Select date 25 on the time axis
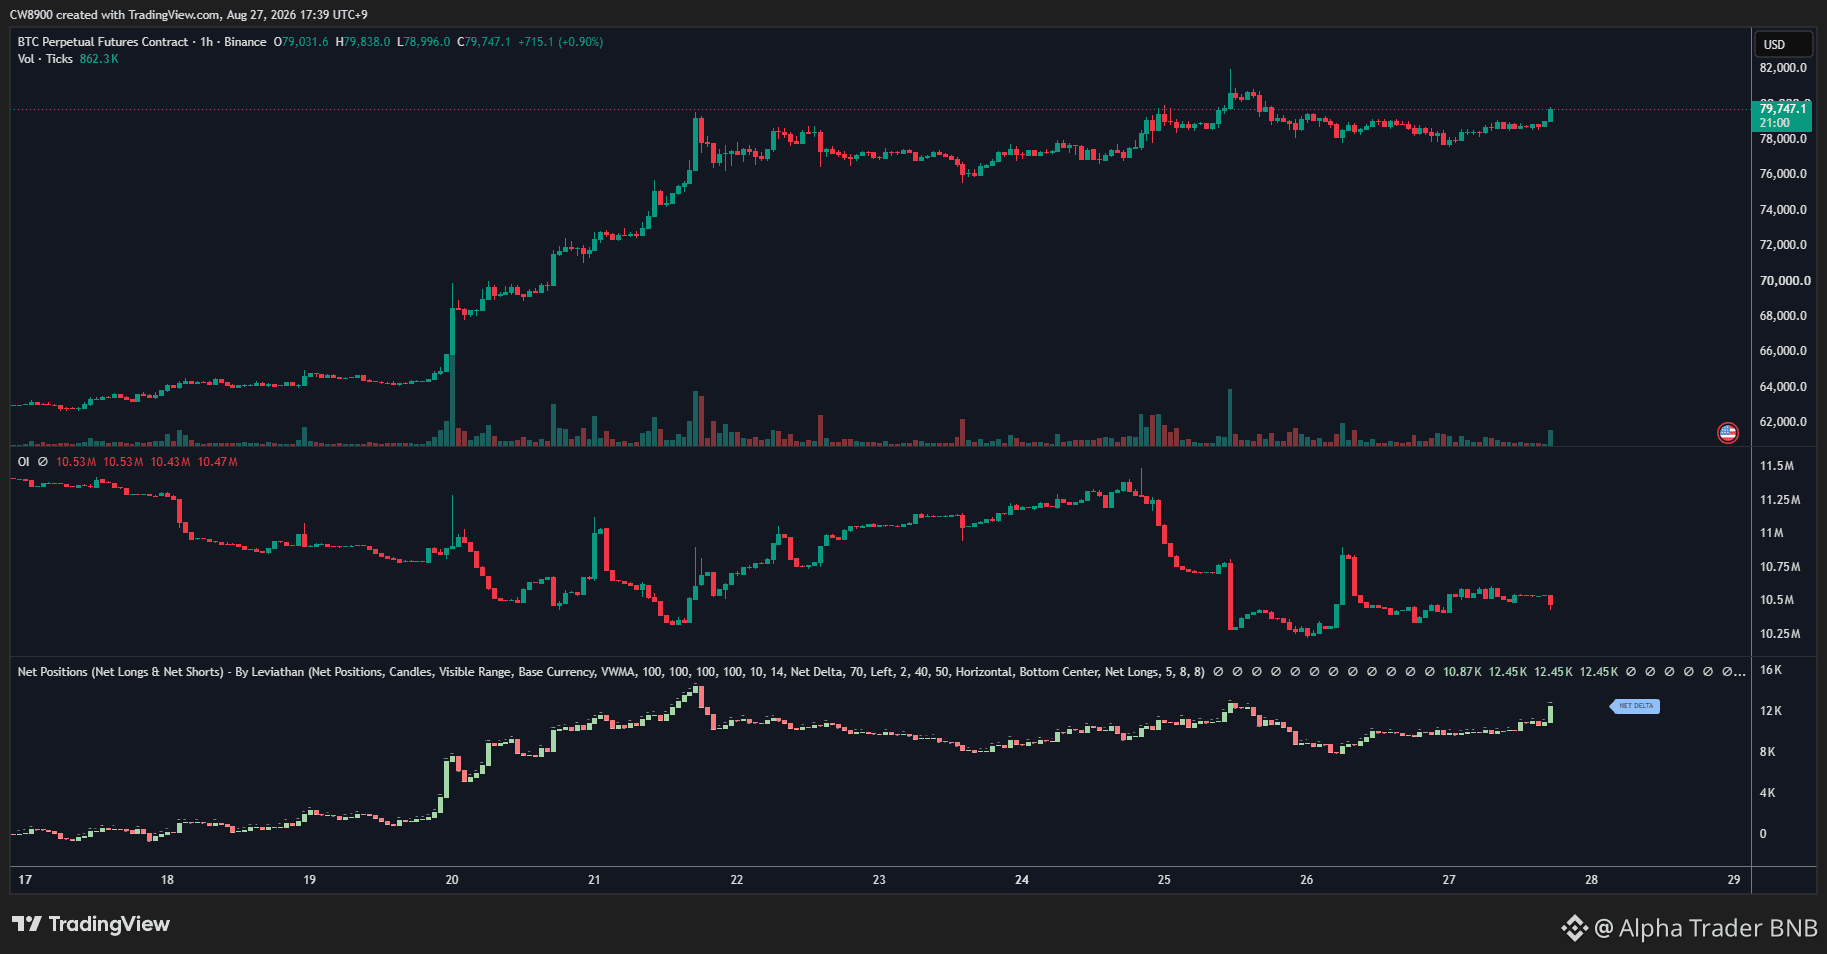1827x954 pixels. click(x=1164, y=880)
